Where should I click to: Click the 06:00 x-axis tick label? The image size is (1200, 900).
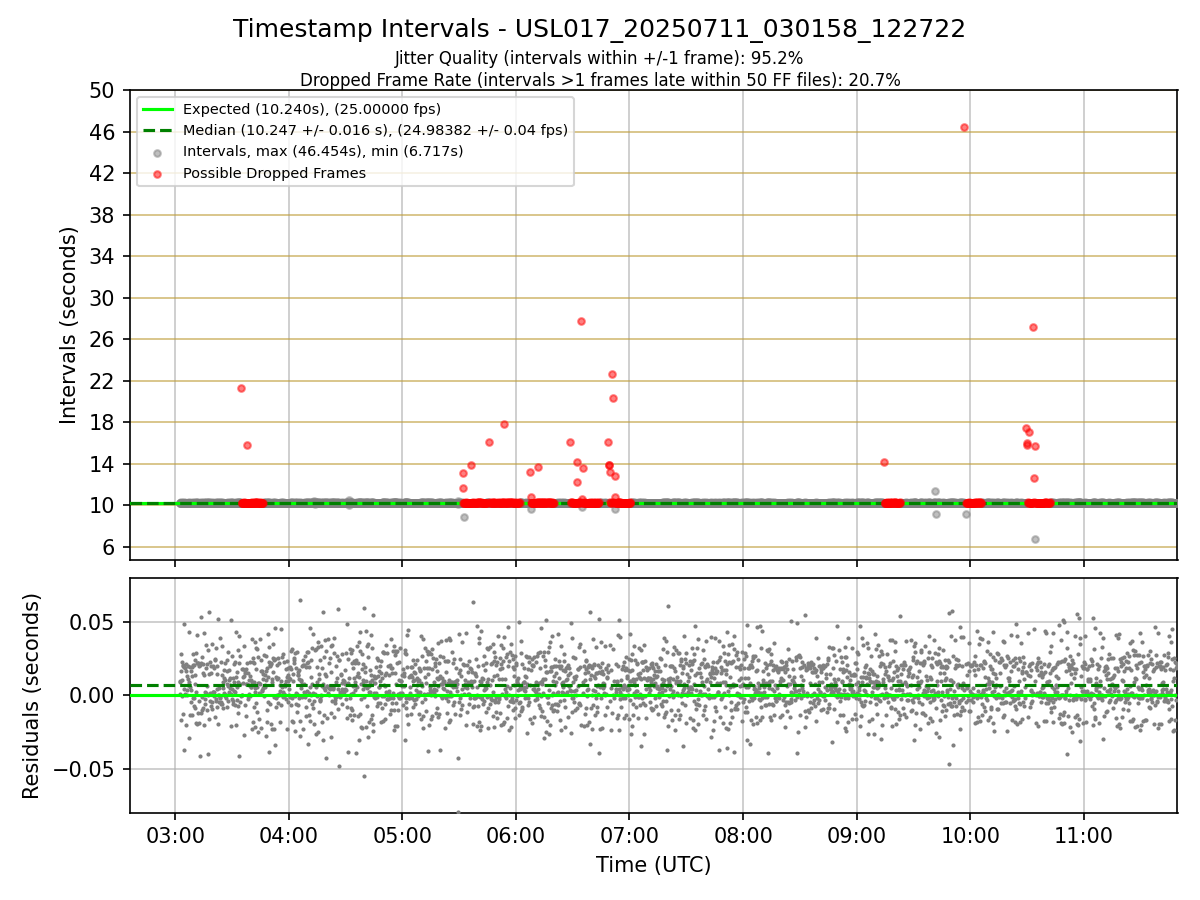click(x=516, y=834)
